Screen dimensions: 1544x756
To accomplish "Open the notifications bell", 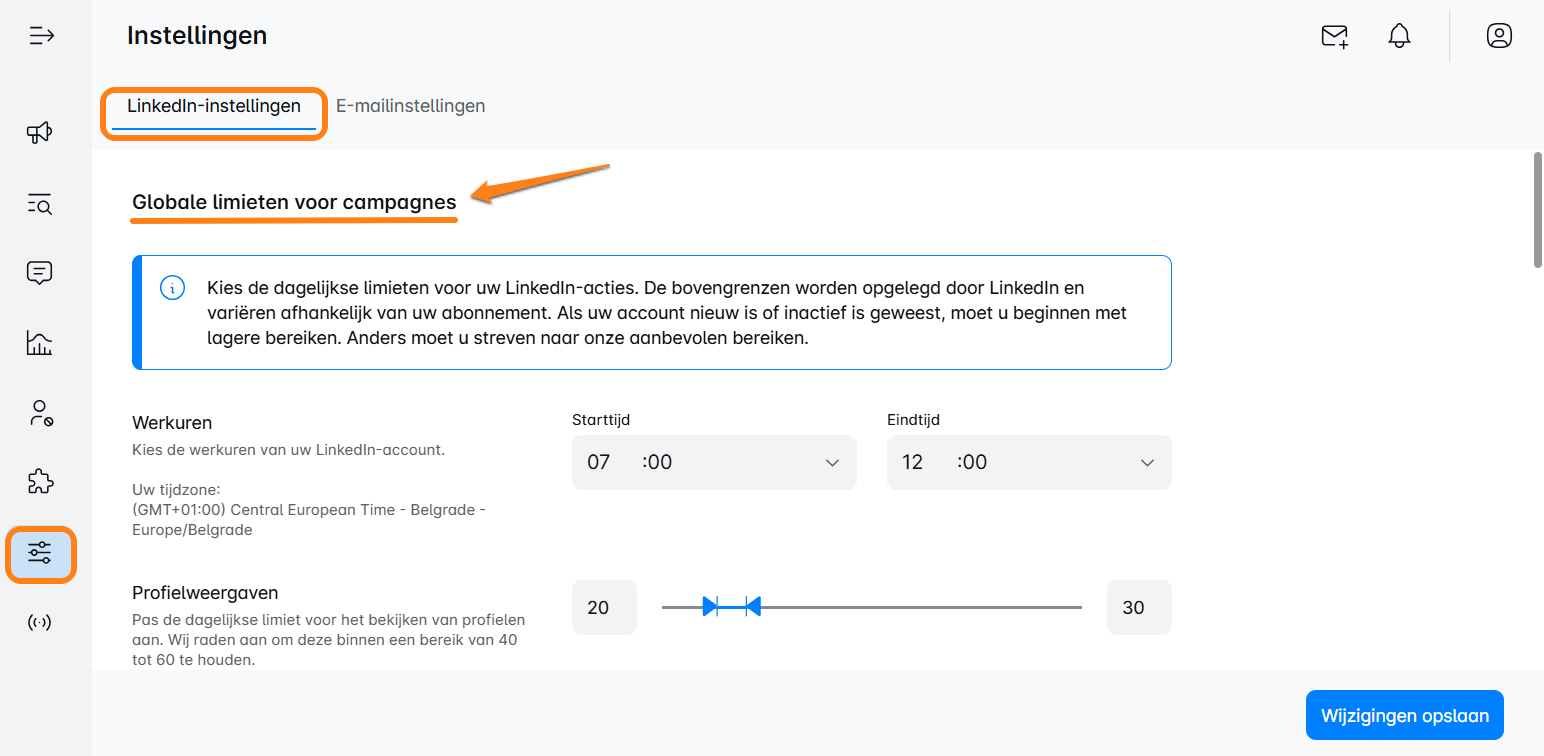I will coord(1399,37).
